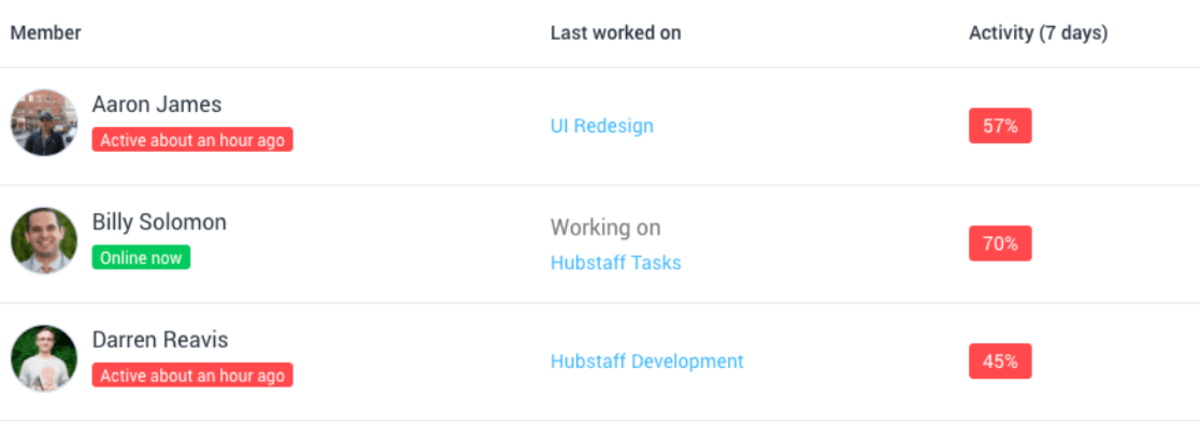
Task: Sort by Activity (7 days) header
Action: point(1038,33)
